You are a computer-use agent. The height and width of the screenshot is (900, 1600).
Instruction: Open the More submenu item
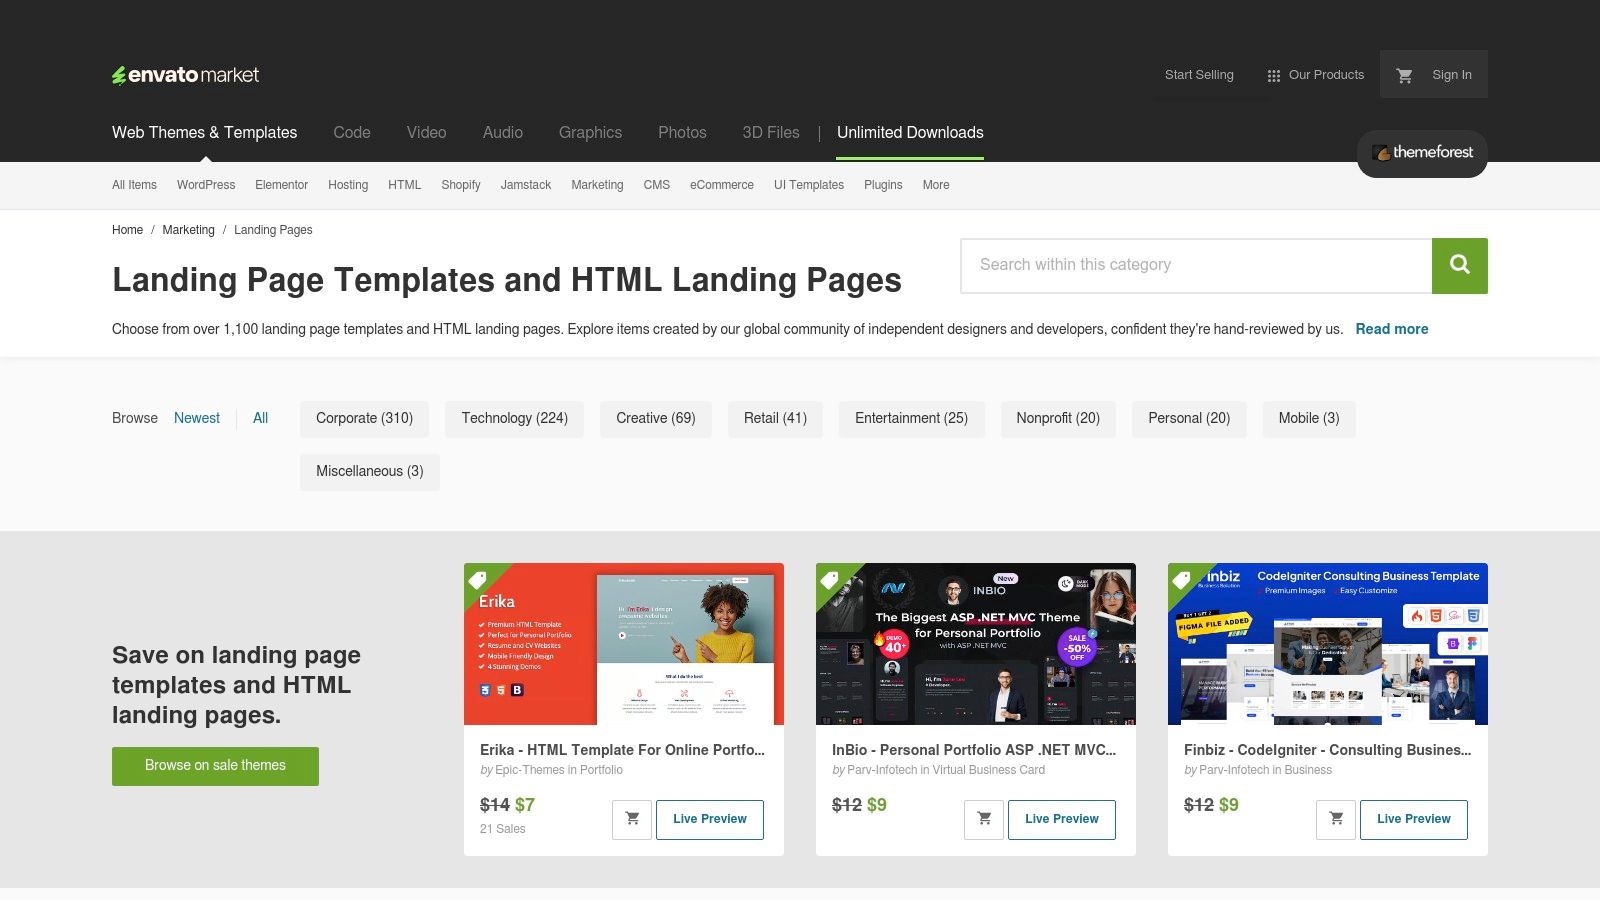pyautogui.click(x=935, y=185)
